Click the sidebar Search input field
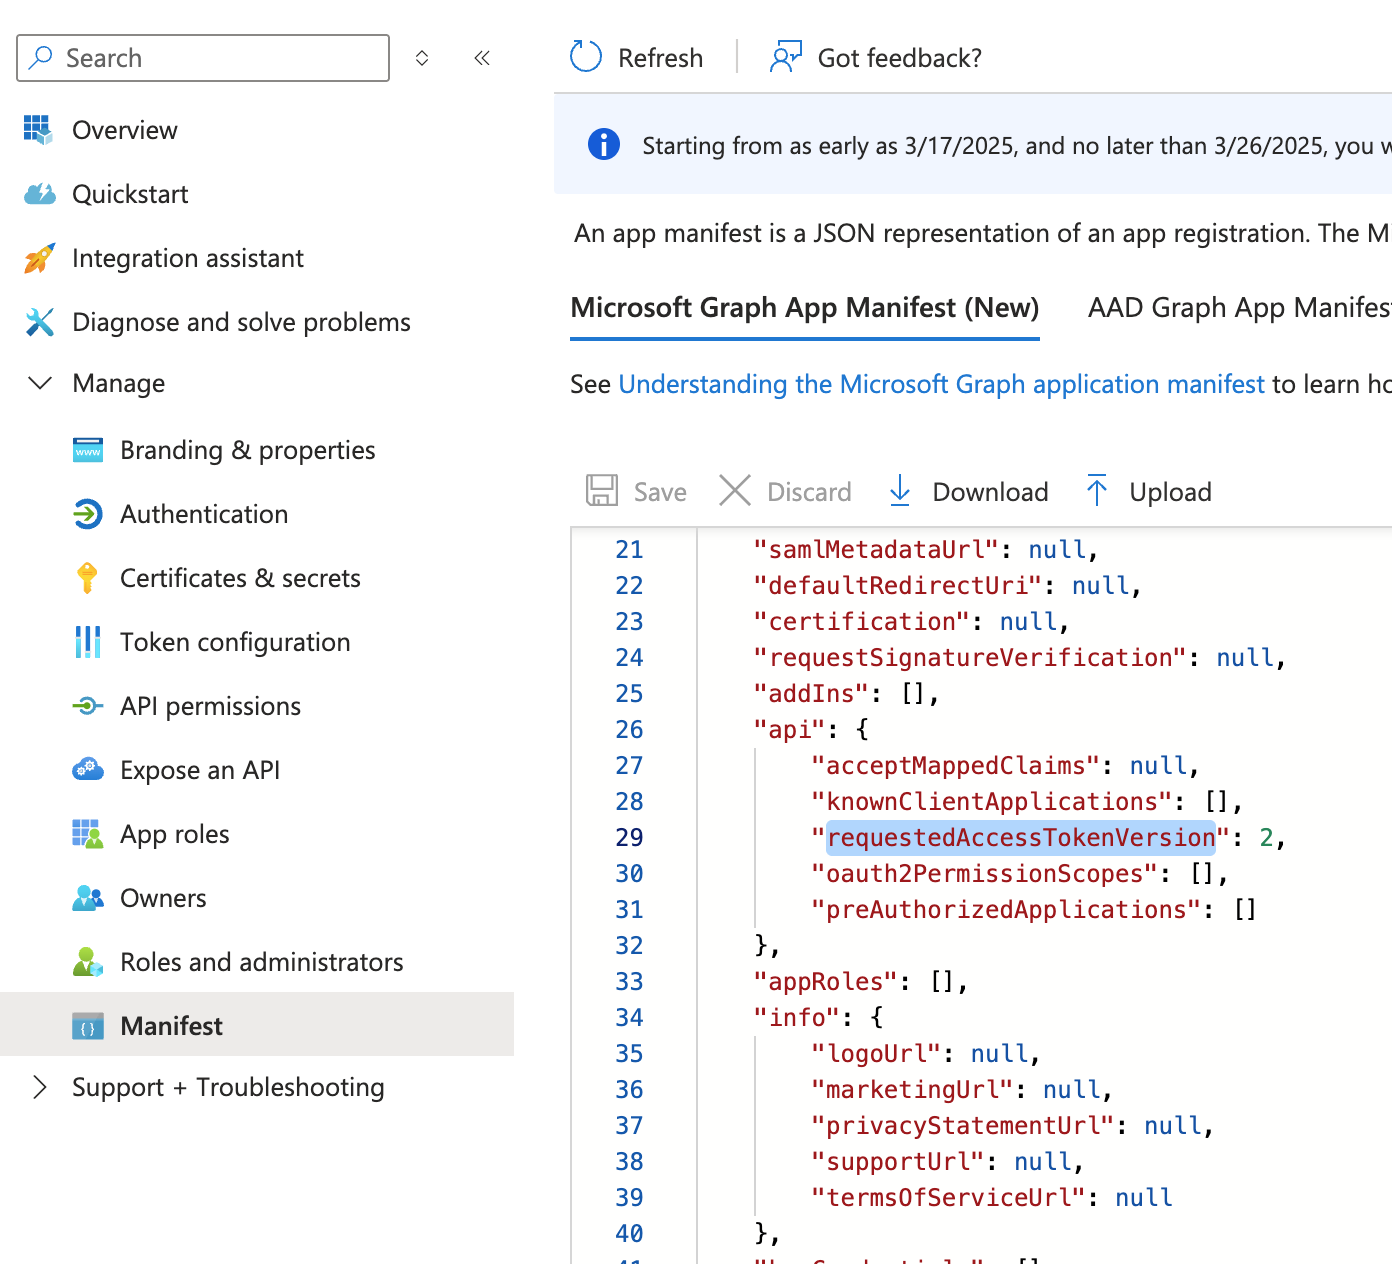 pyautogui.click(x=203, y=58)
